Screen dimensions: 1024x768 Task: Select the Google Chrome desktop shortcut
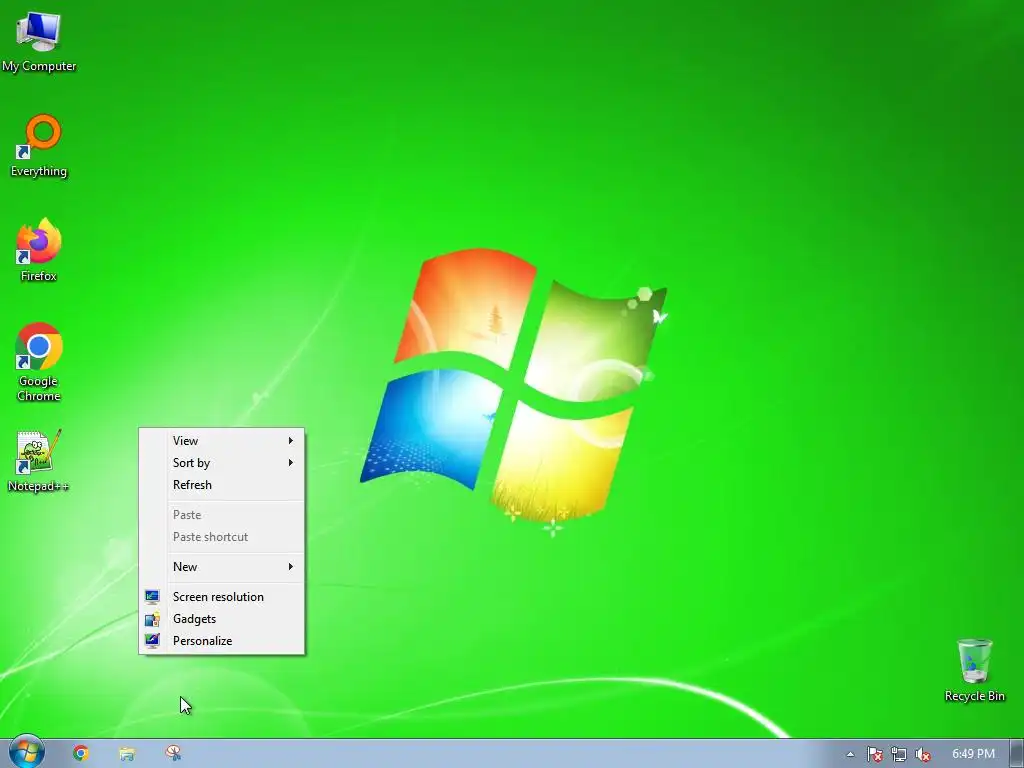(x=39, y=362)
